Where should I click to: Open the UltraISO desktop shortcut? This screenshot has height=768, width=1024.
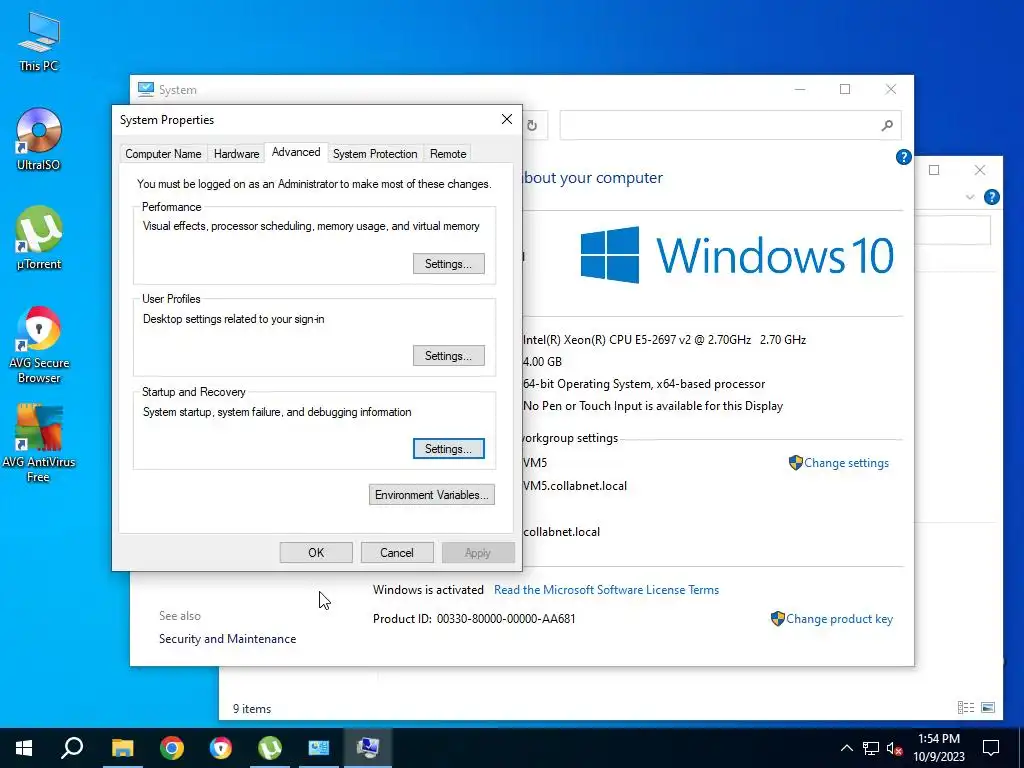(x=39, y=139)
